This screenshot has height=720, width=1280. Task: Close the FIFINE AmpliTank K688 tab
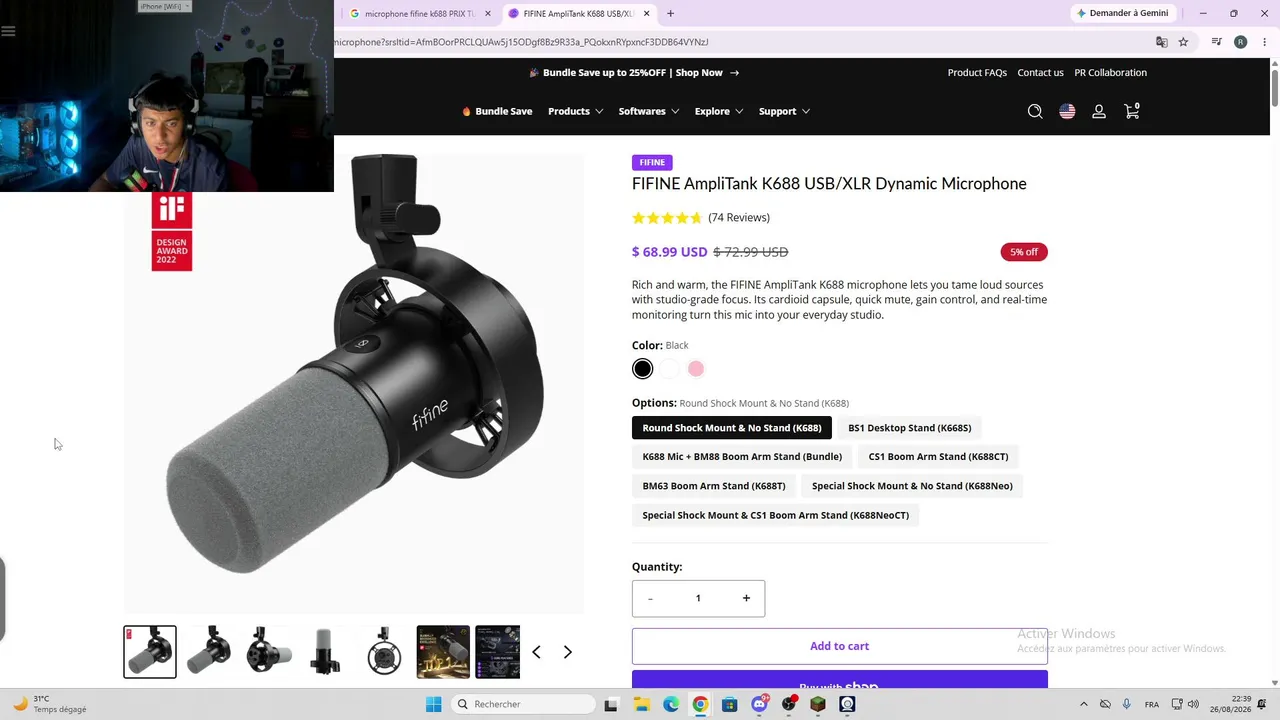click(x=647, y=14)
